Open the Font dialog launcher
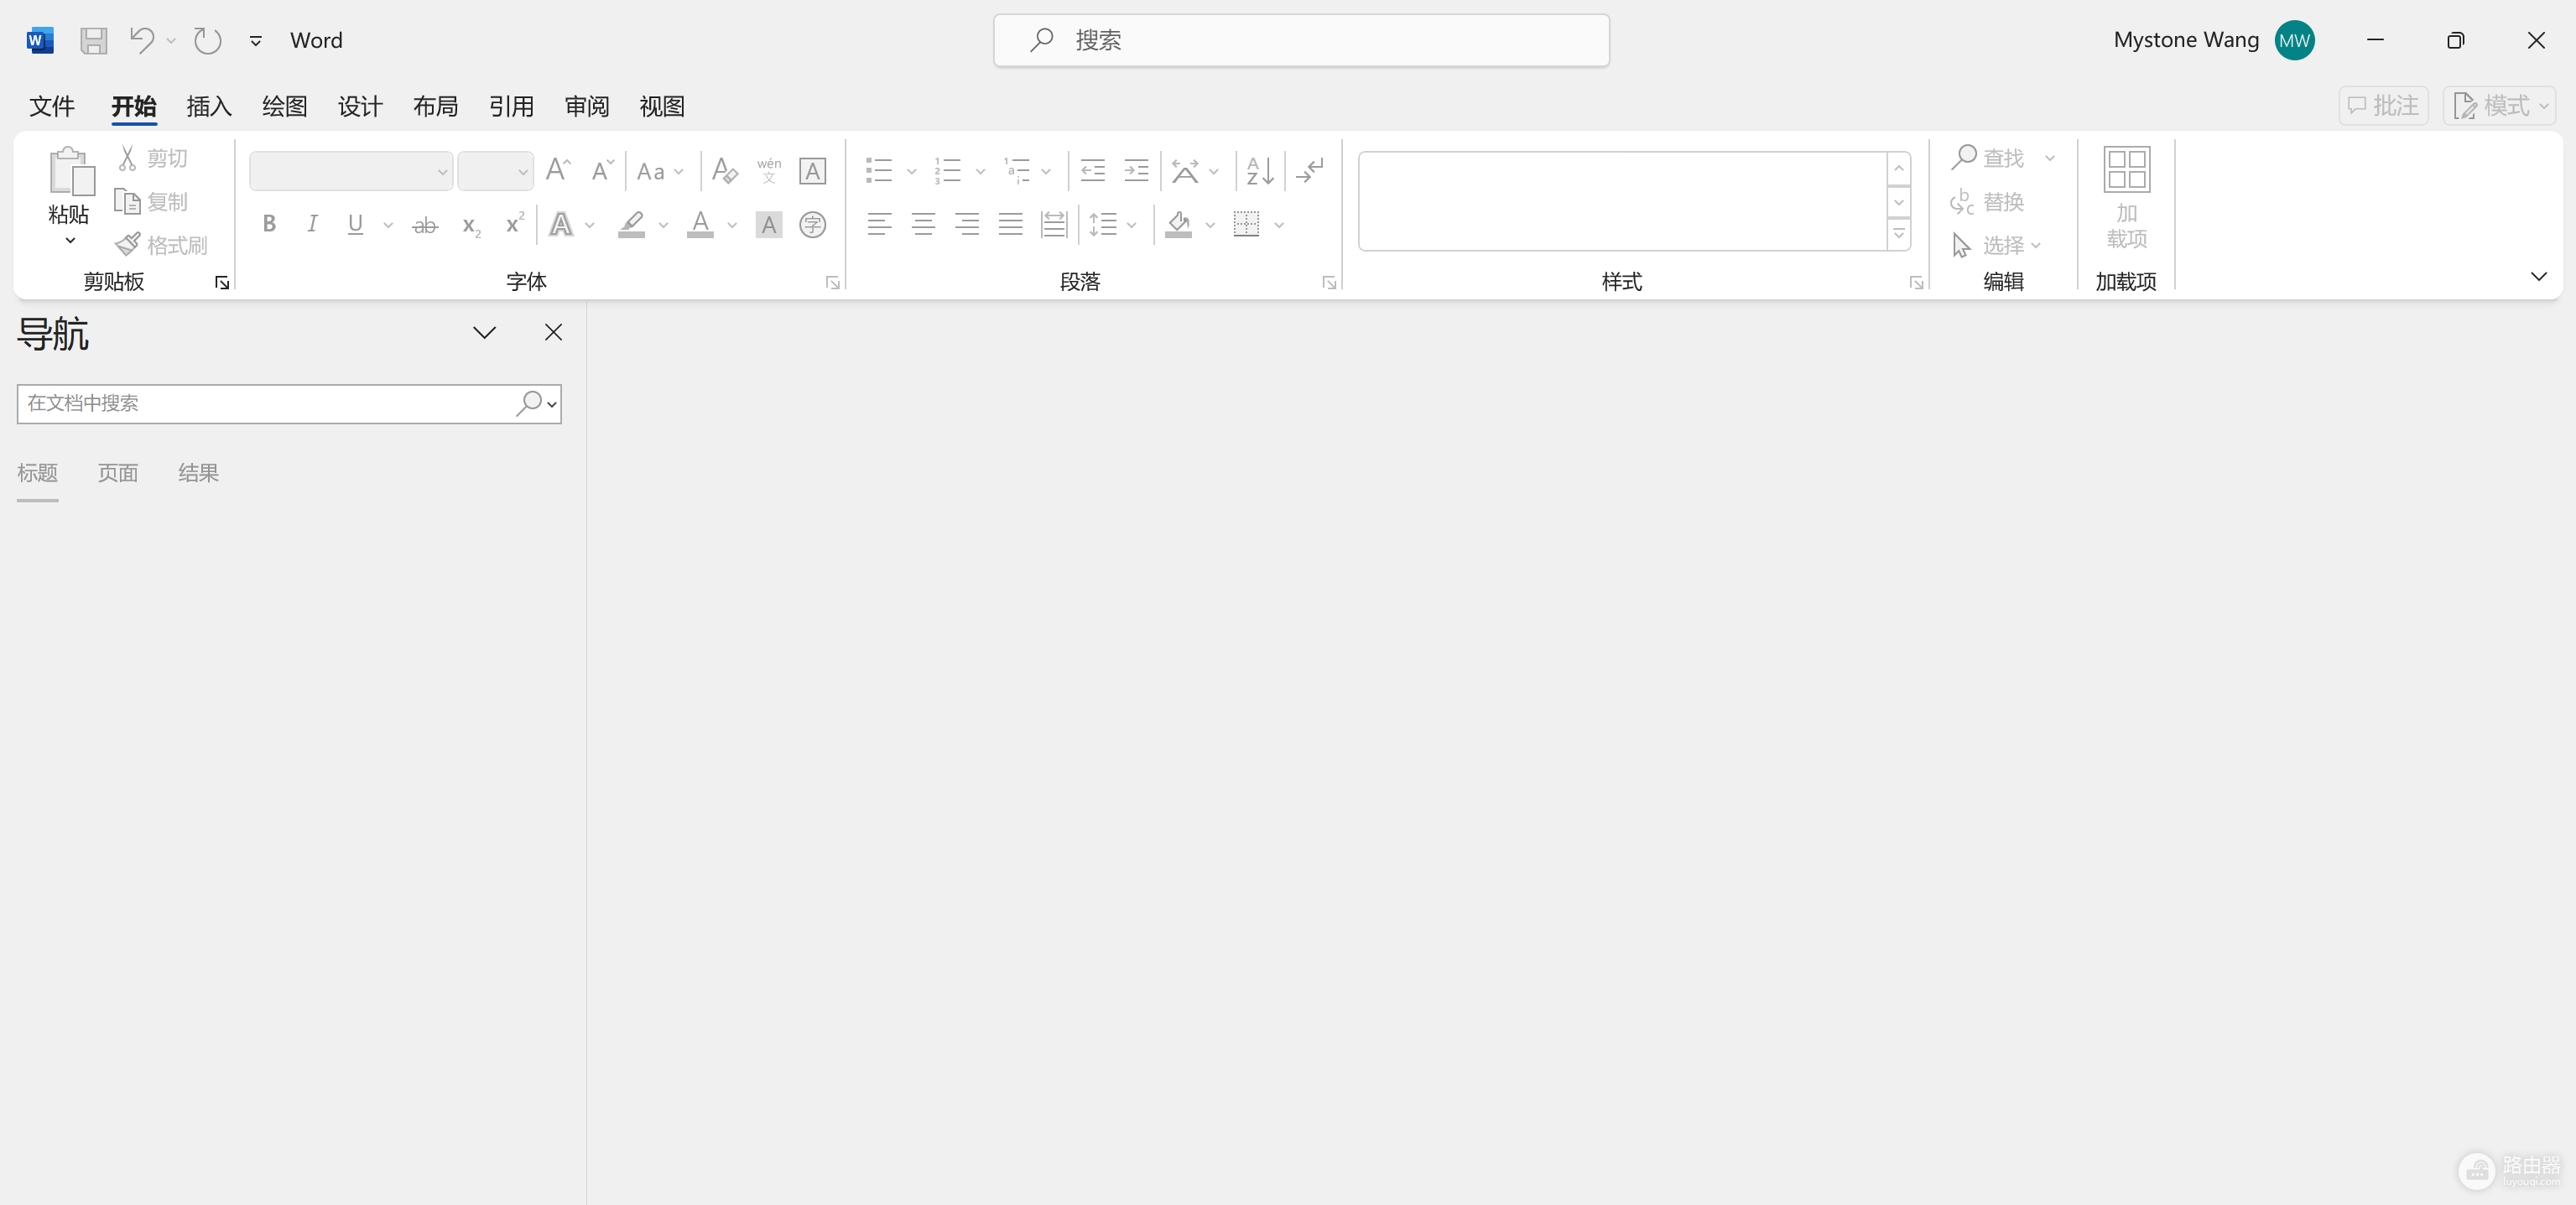This screenshot has height=1205, width=2576. [x=832, y=283]
